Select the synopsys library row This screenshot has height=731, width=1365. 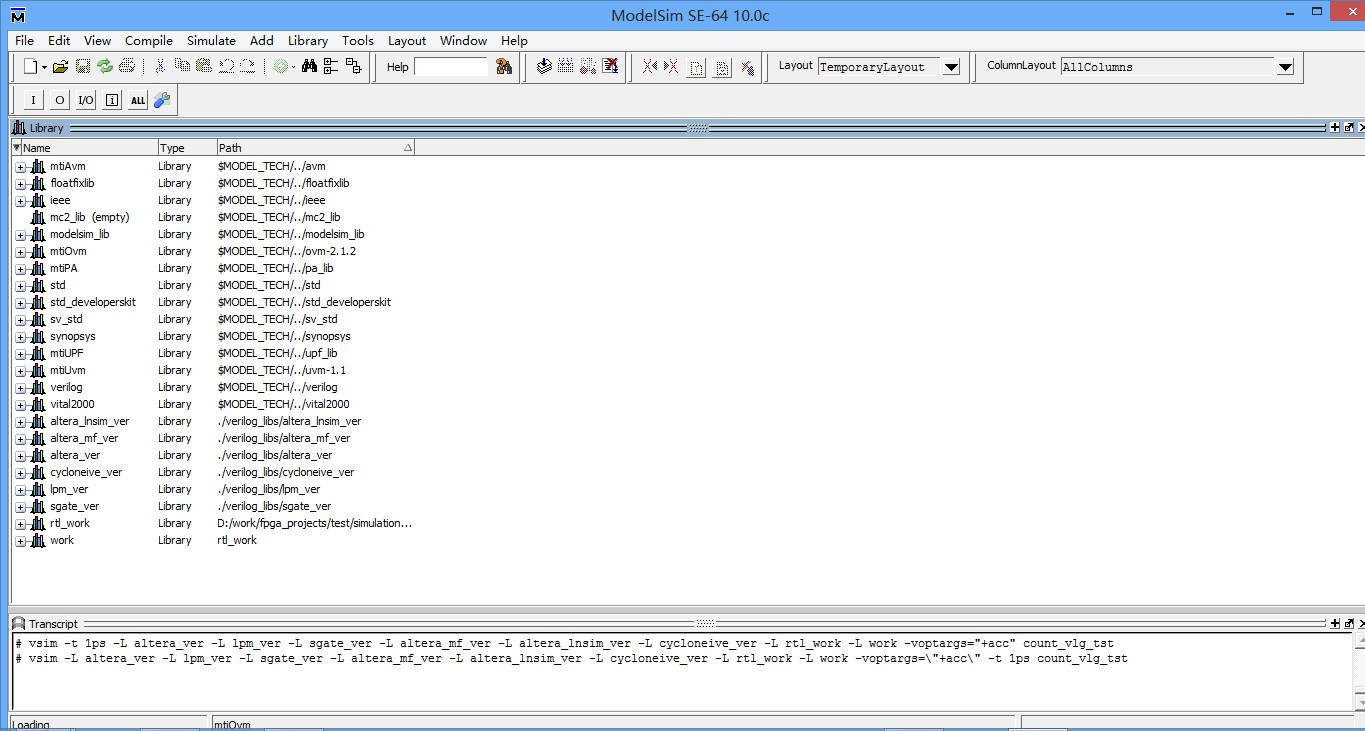coord(213,336)
